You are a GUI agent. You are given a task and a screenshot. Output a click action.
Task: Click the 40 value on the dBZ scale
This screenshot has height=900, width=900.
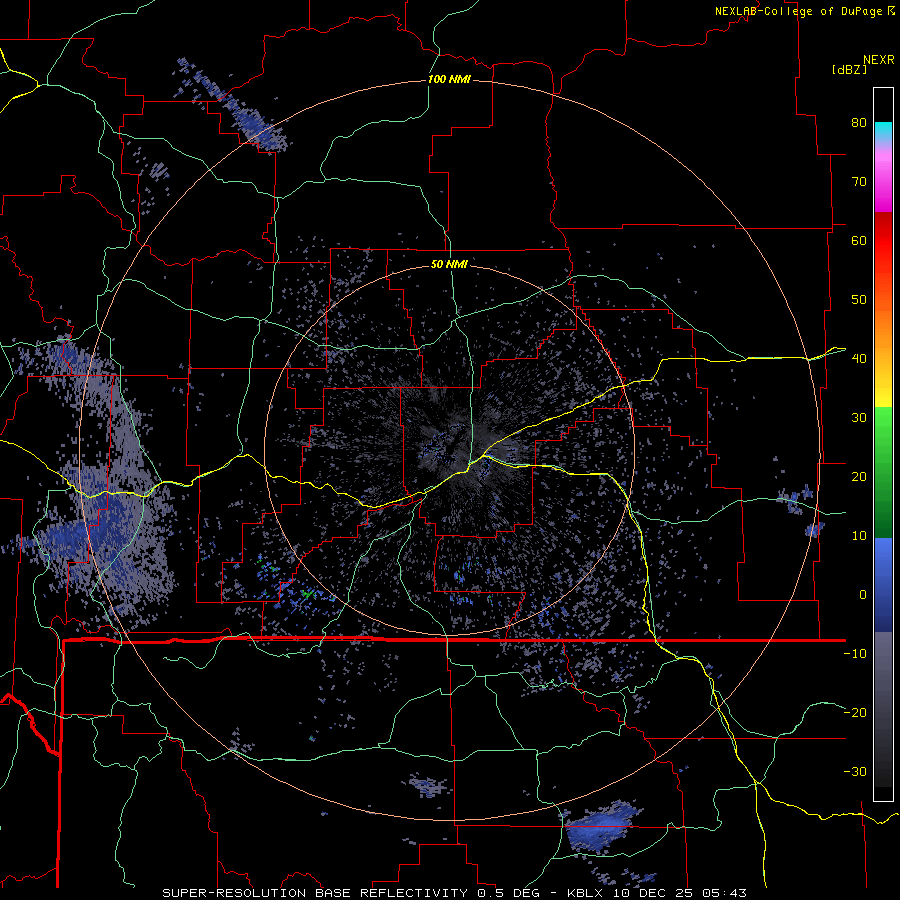[859, 359]
